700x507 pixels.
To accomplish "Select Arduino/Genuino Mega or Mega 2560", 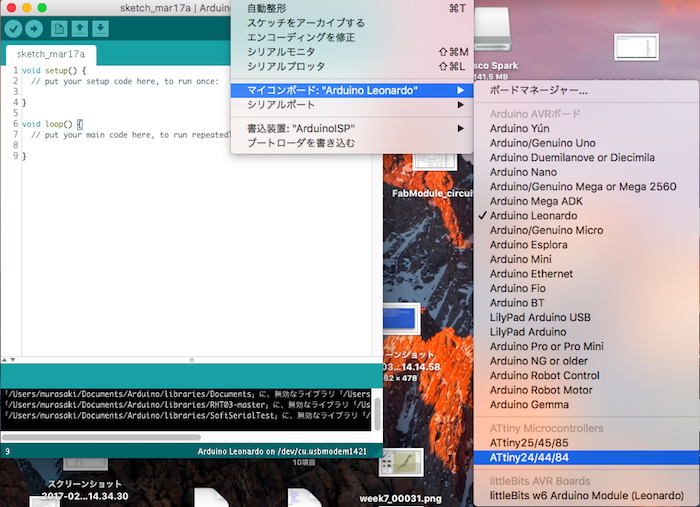I will (586, 187).
